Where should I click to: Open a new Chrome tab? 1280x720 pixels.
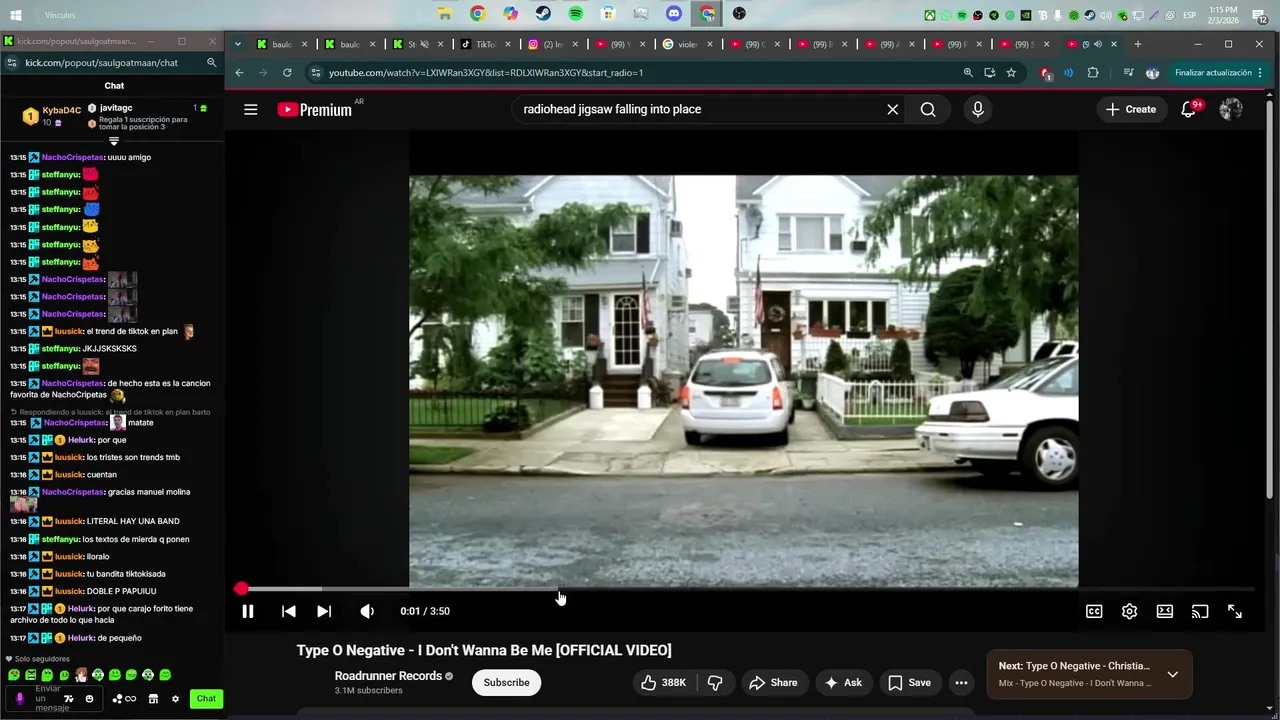point(1137,44)
